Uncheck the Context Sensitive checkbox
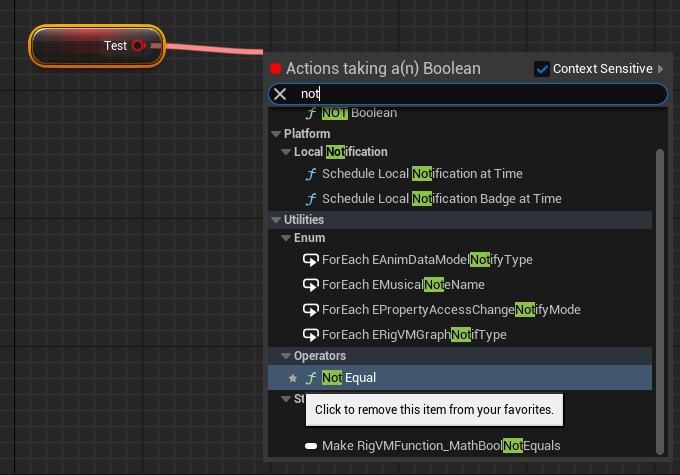The width and height of the screenshot is (680, 475). click(542, 69)
